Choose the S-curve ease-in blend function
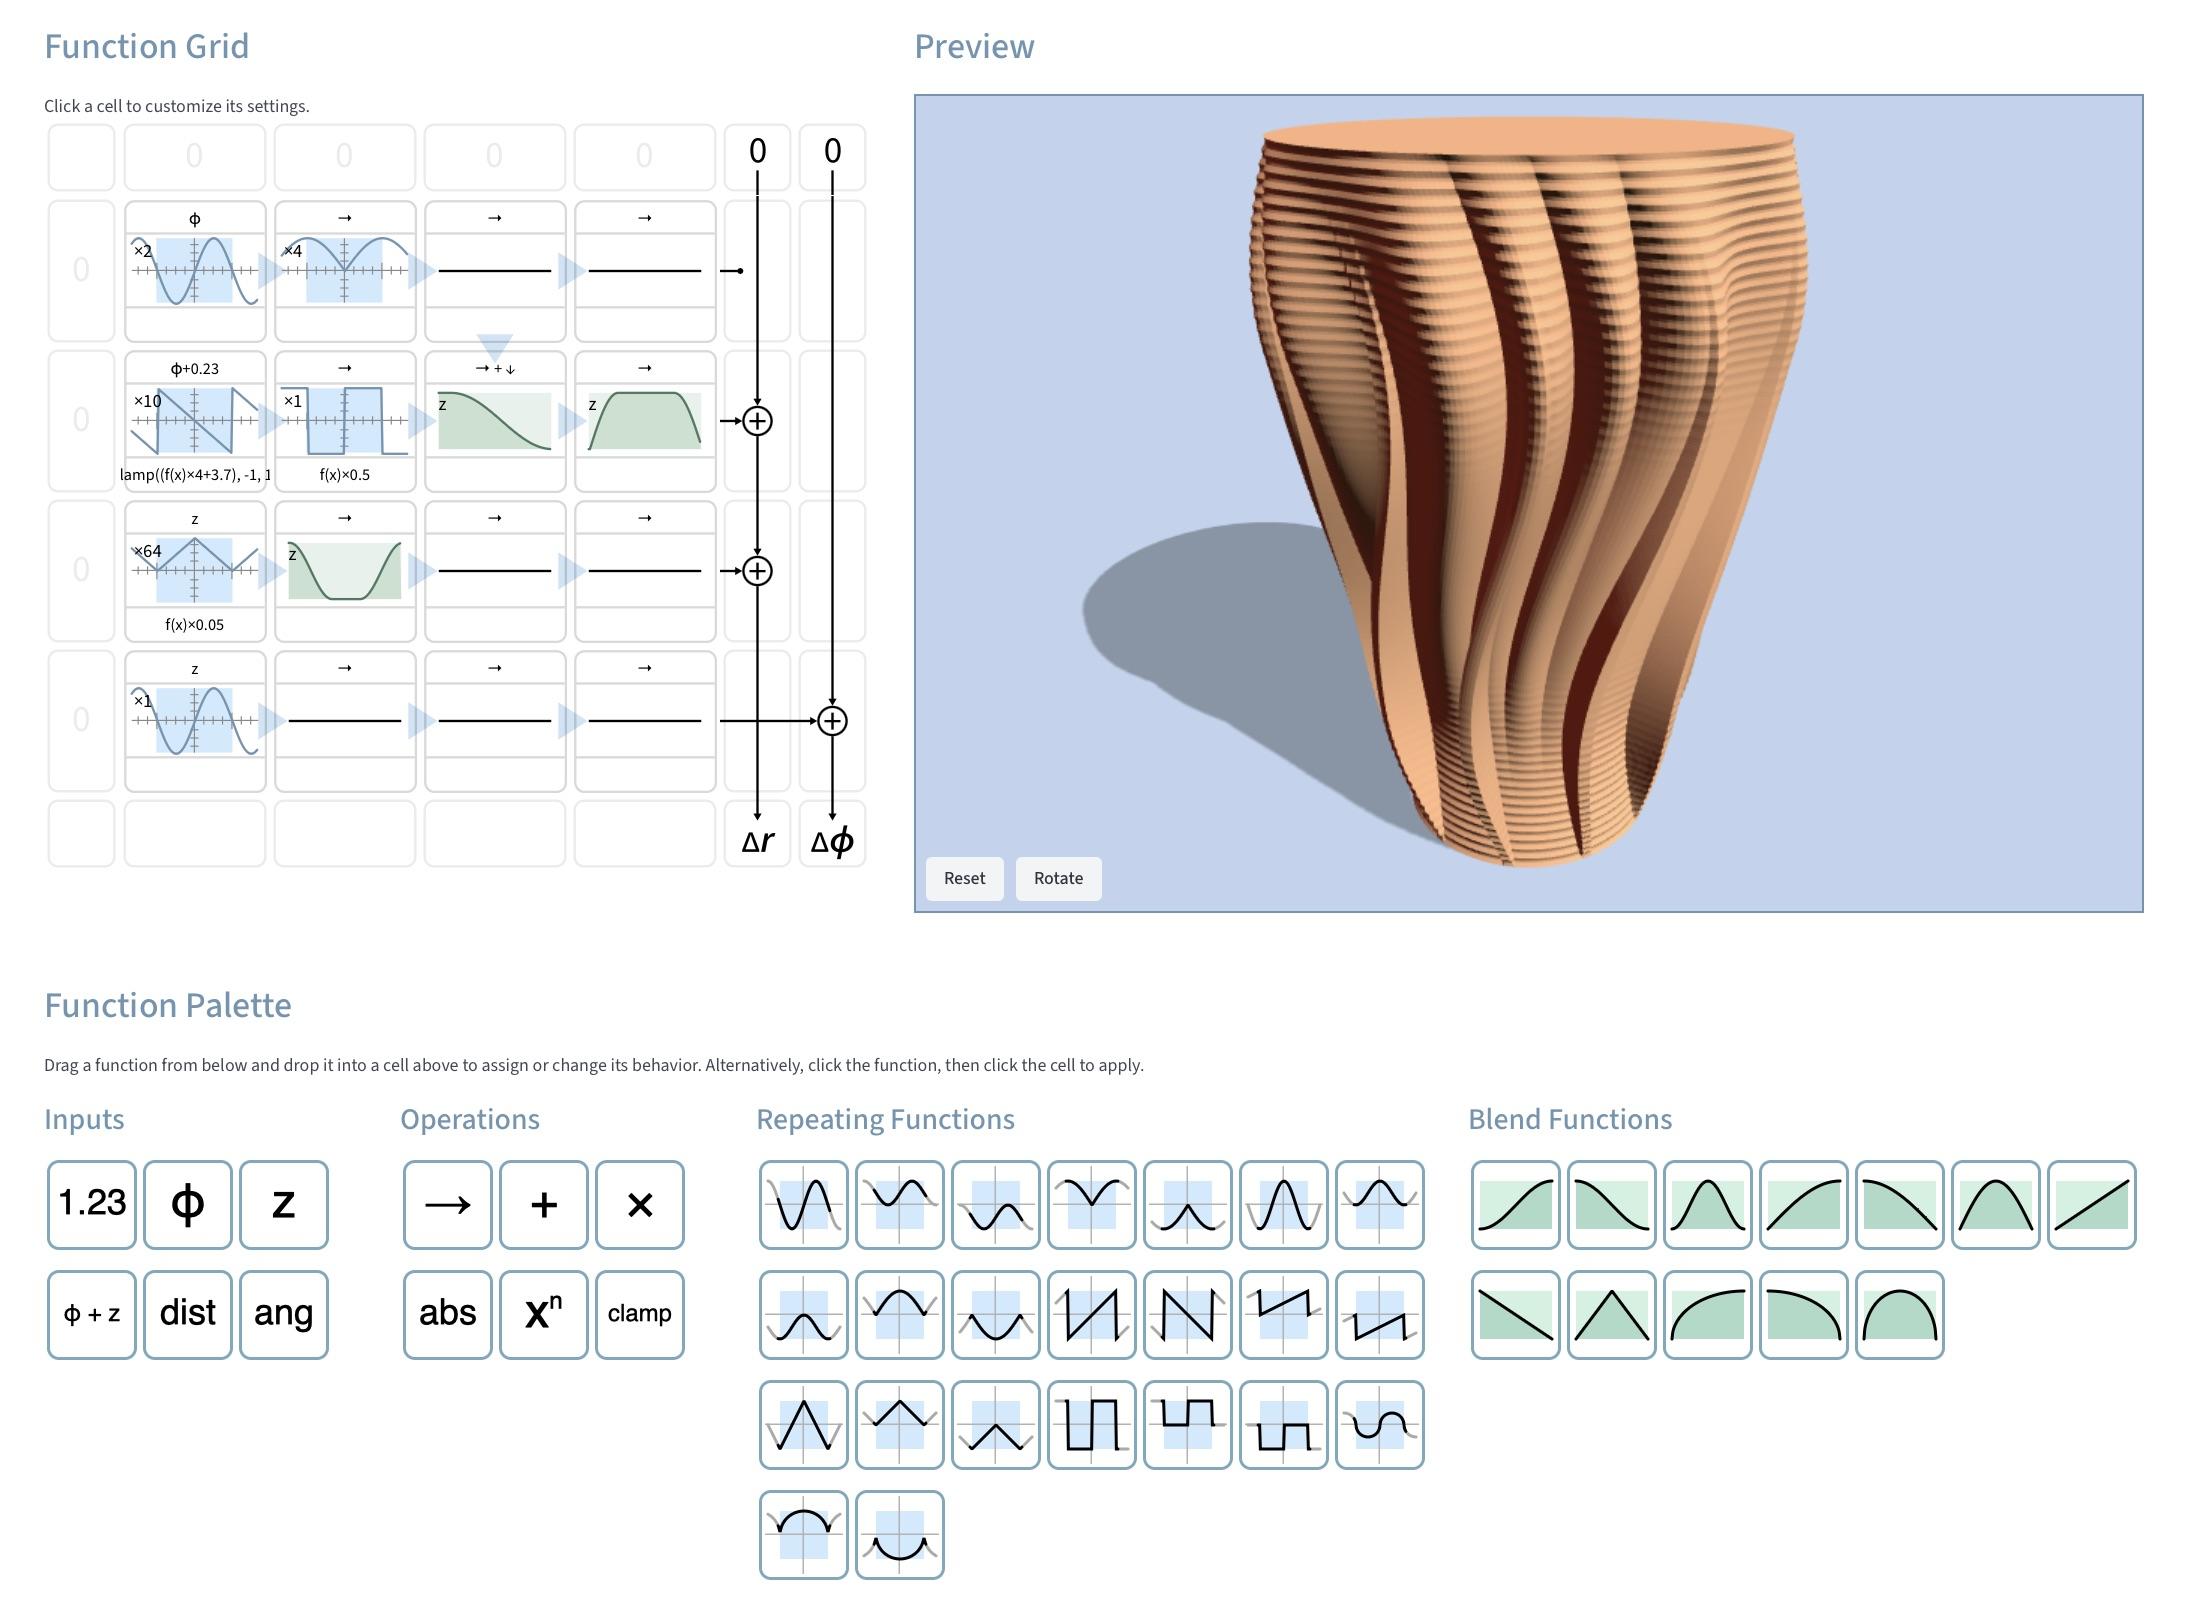Screen dimensions: 2192x1620 pos(1515,1204)
